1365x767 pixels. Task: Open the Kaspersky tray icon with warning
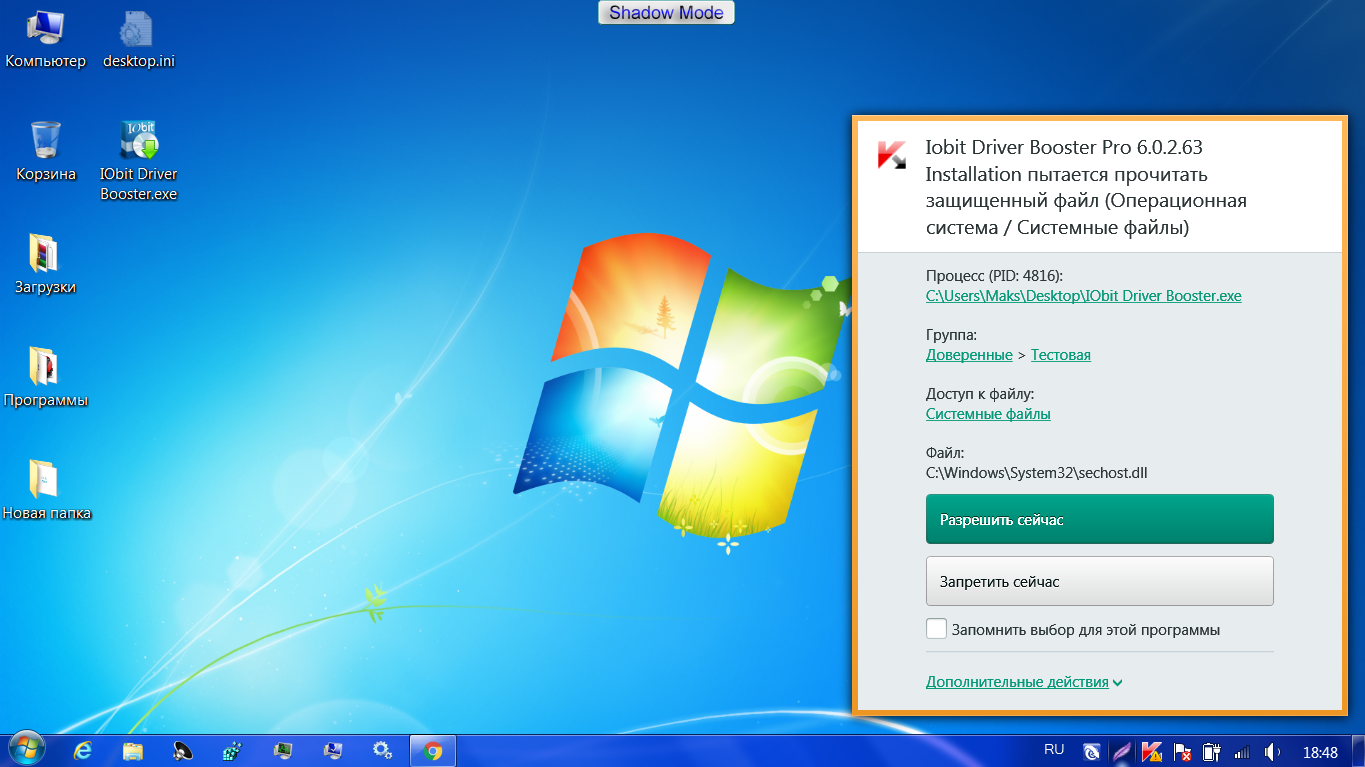(1152, 751)
